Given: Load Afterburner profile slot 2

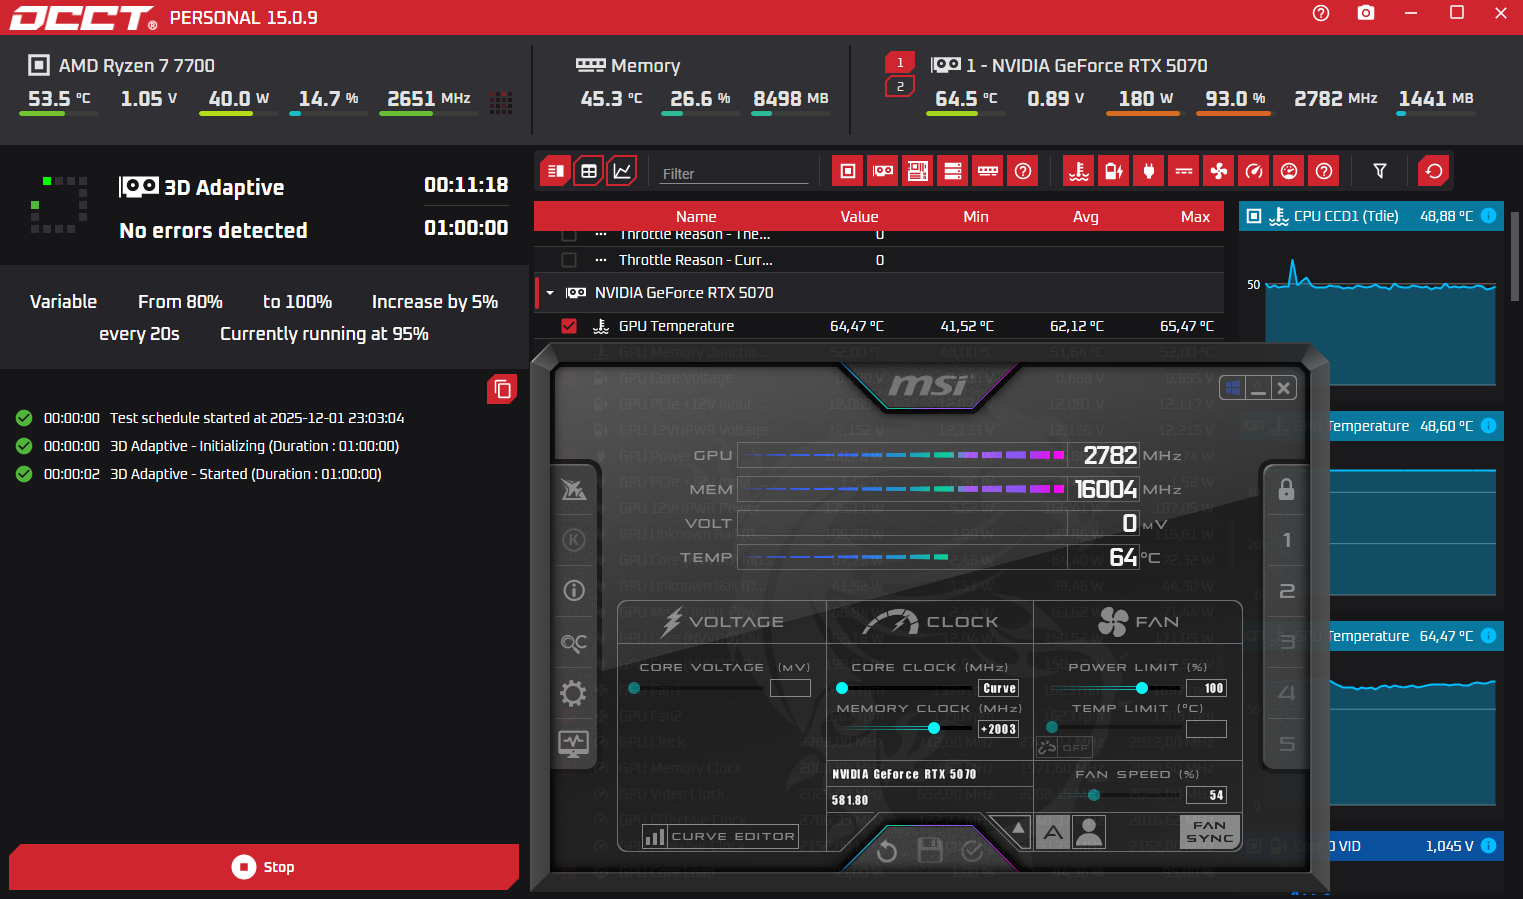Looking at the screenshot, I should (x=1287, y=591).
